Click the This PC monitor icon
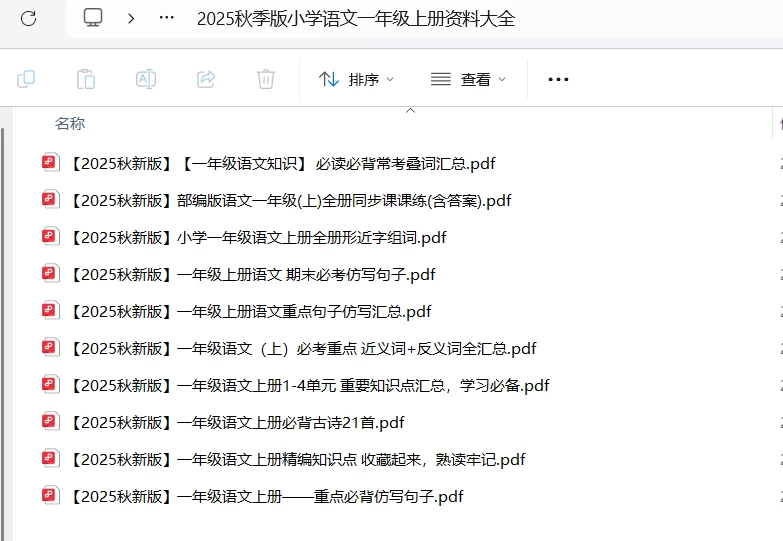 (x=93, y=18)
